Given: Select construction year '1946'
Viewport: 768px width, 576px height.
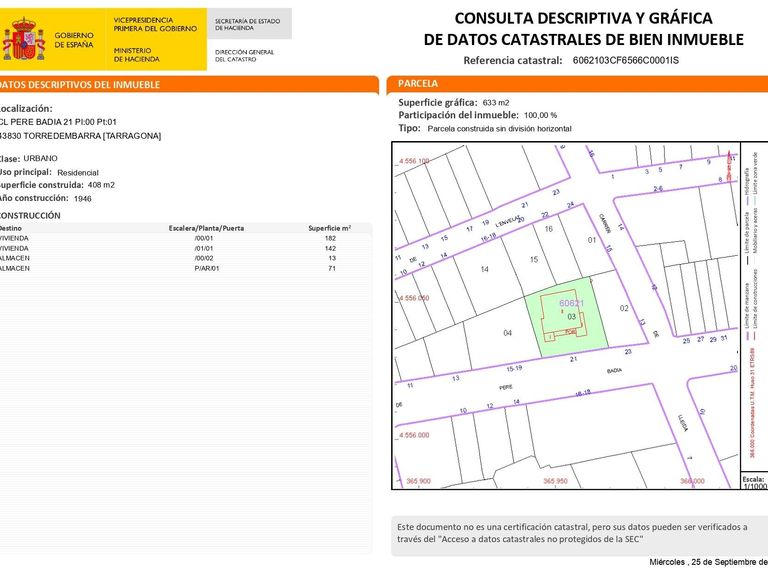Looking at the screenshot, I should 83,199.
